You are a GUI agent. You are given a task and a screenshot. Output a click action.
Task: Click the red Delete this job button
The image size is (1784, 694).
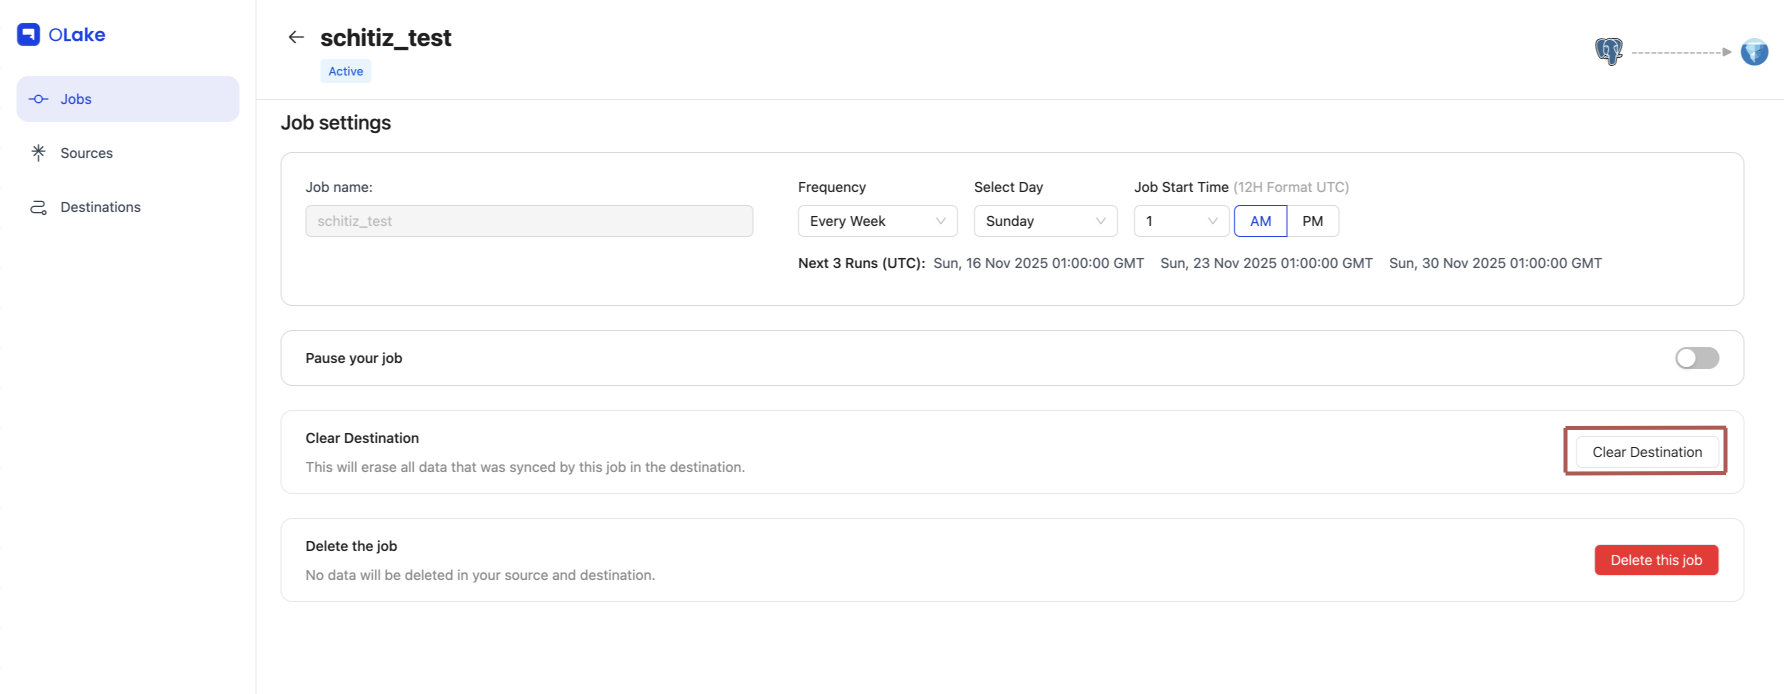click(x=1656, y=560)
